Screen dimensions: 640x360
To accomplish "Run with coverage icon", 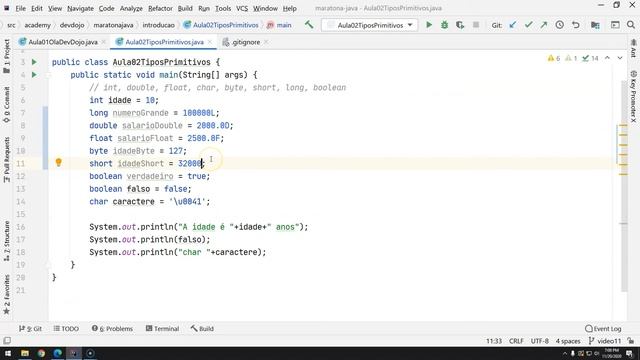I will pyautogui.click(x=460, y=25).
